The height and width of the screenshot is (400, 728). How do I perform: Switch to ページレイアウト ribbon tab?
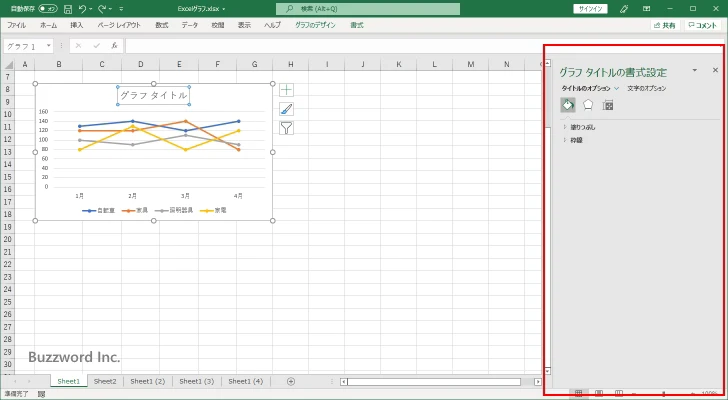coord(119,25)
